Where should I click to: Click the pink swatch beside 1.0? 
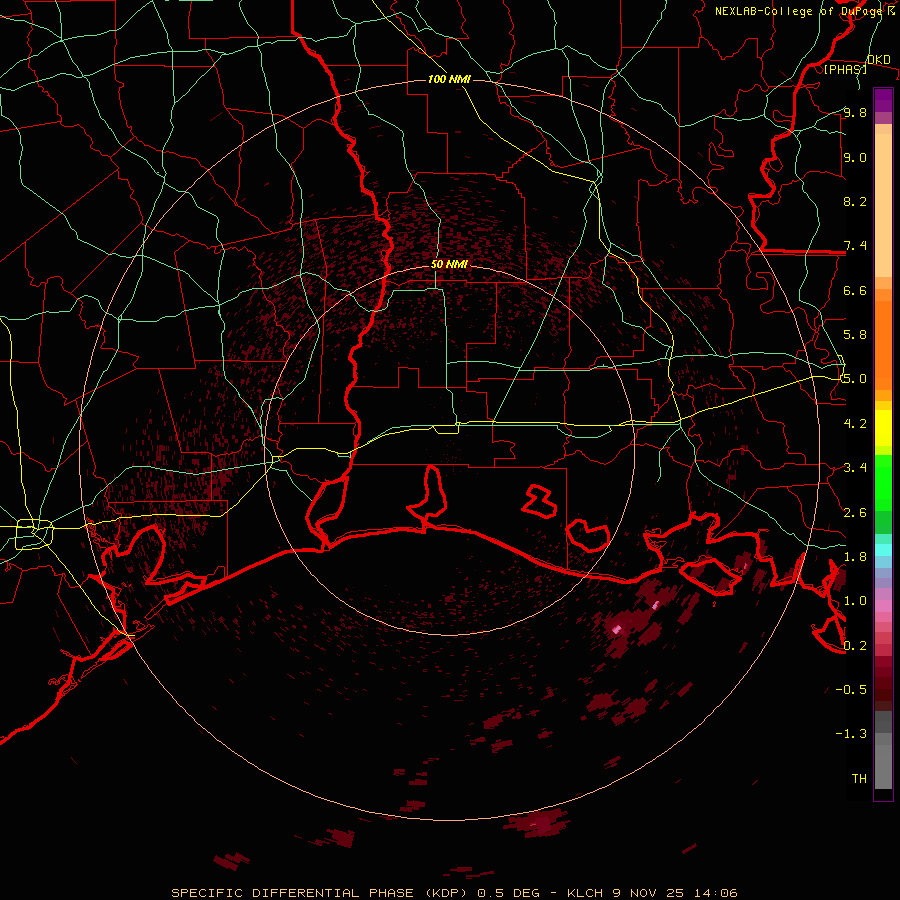883,606
